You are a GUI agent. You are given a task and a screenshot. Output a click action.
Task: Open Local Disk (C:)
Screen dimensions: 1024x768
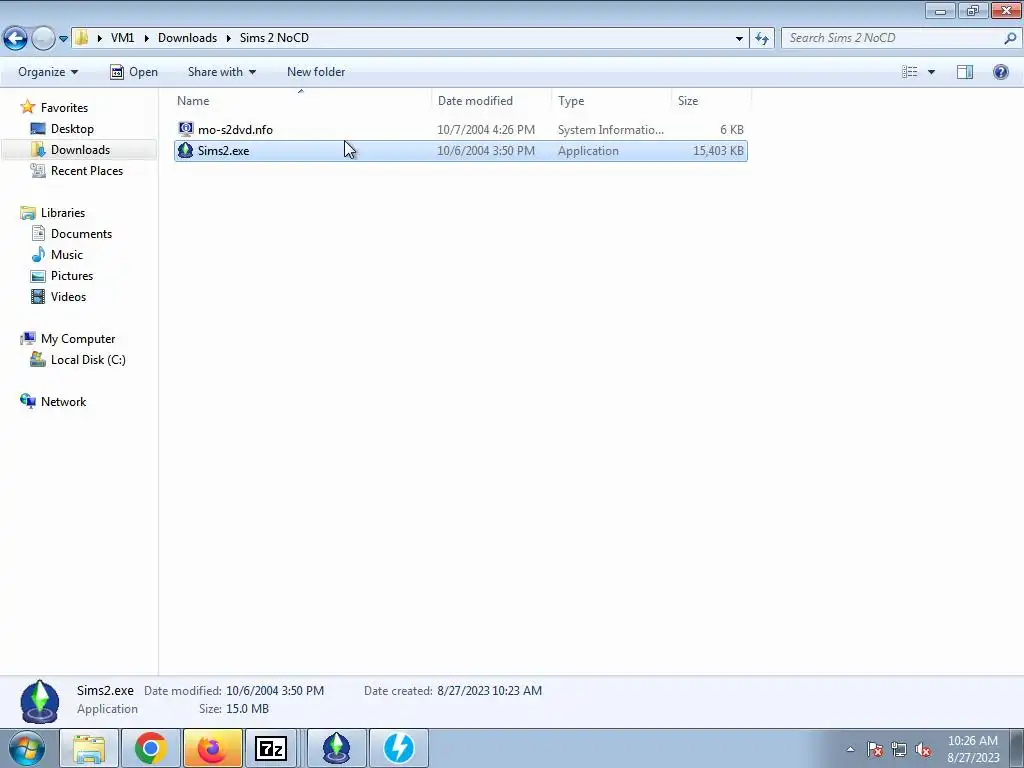tap(88, 360)
